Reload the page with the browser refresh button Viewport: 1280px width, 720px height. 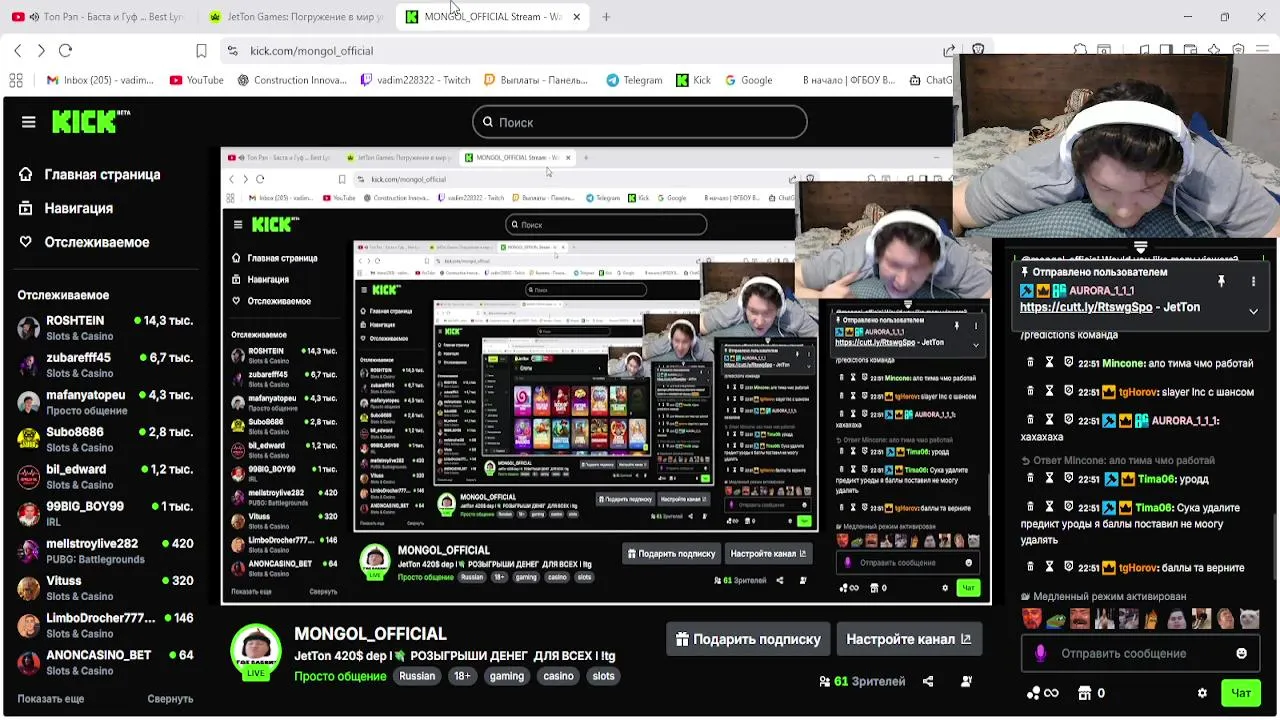coord(65,50)
